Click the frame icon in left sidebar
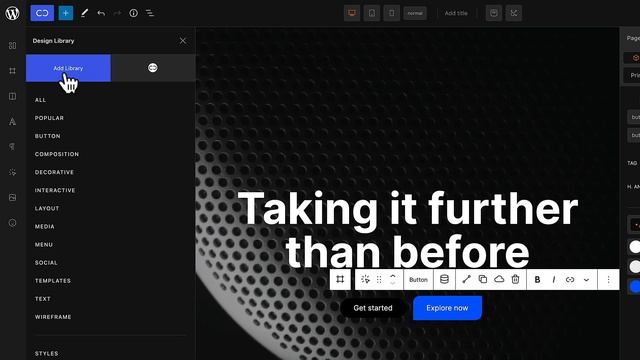The image size is (640, 360). [x=13, y=71]
